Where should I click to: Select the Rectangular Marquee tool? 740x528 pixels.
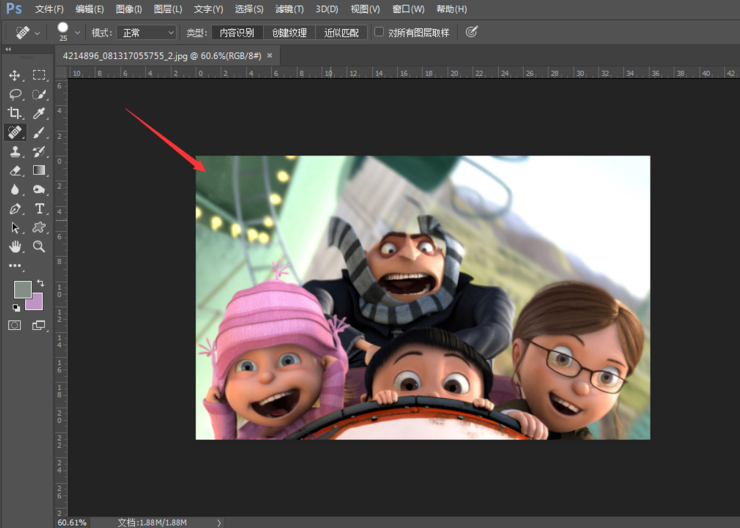[39, 75]
